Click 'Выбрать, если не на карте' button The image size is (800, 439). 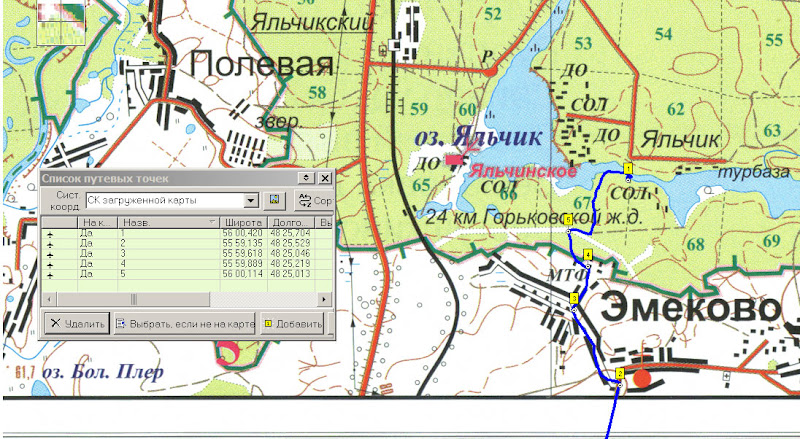tap(184, 324)
